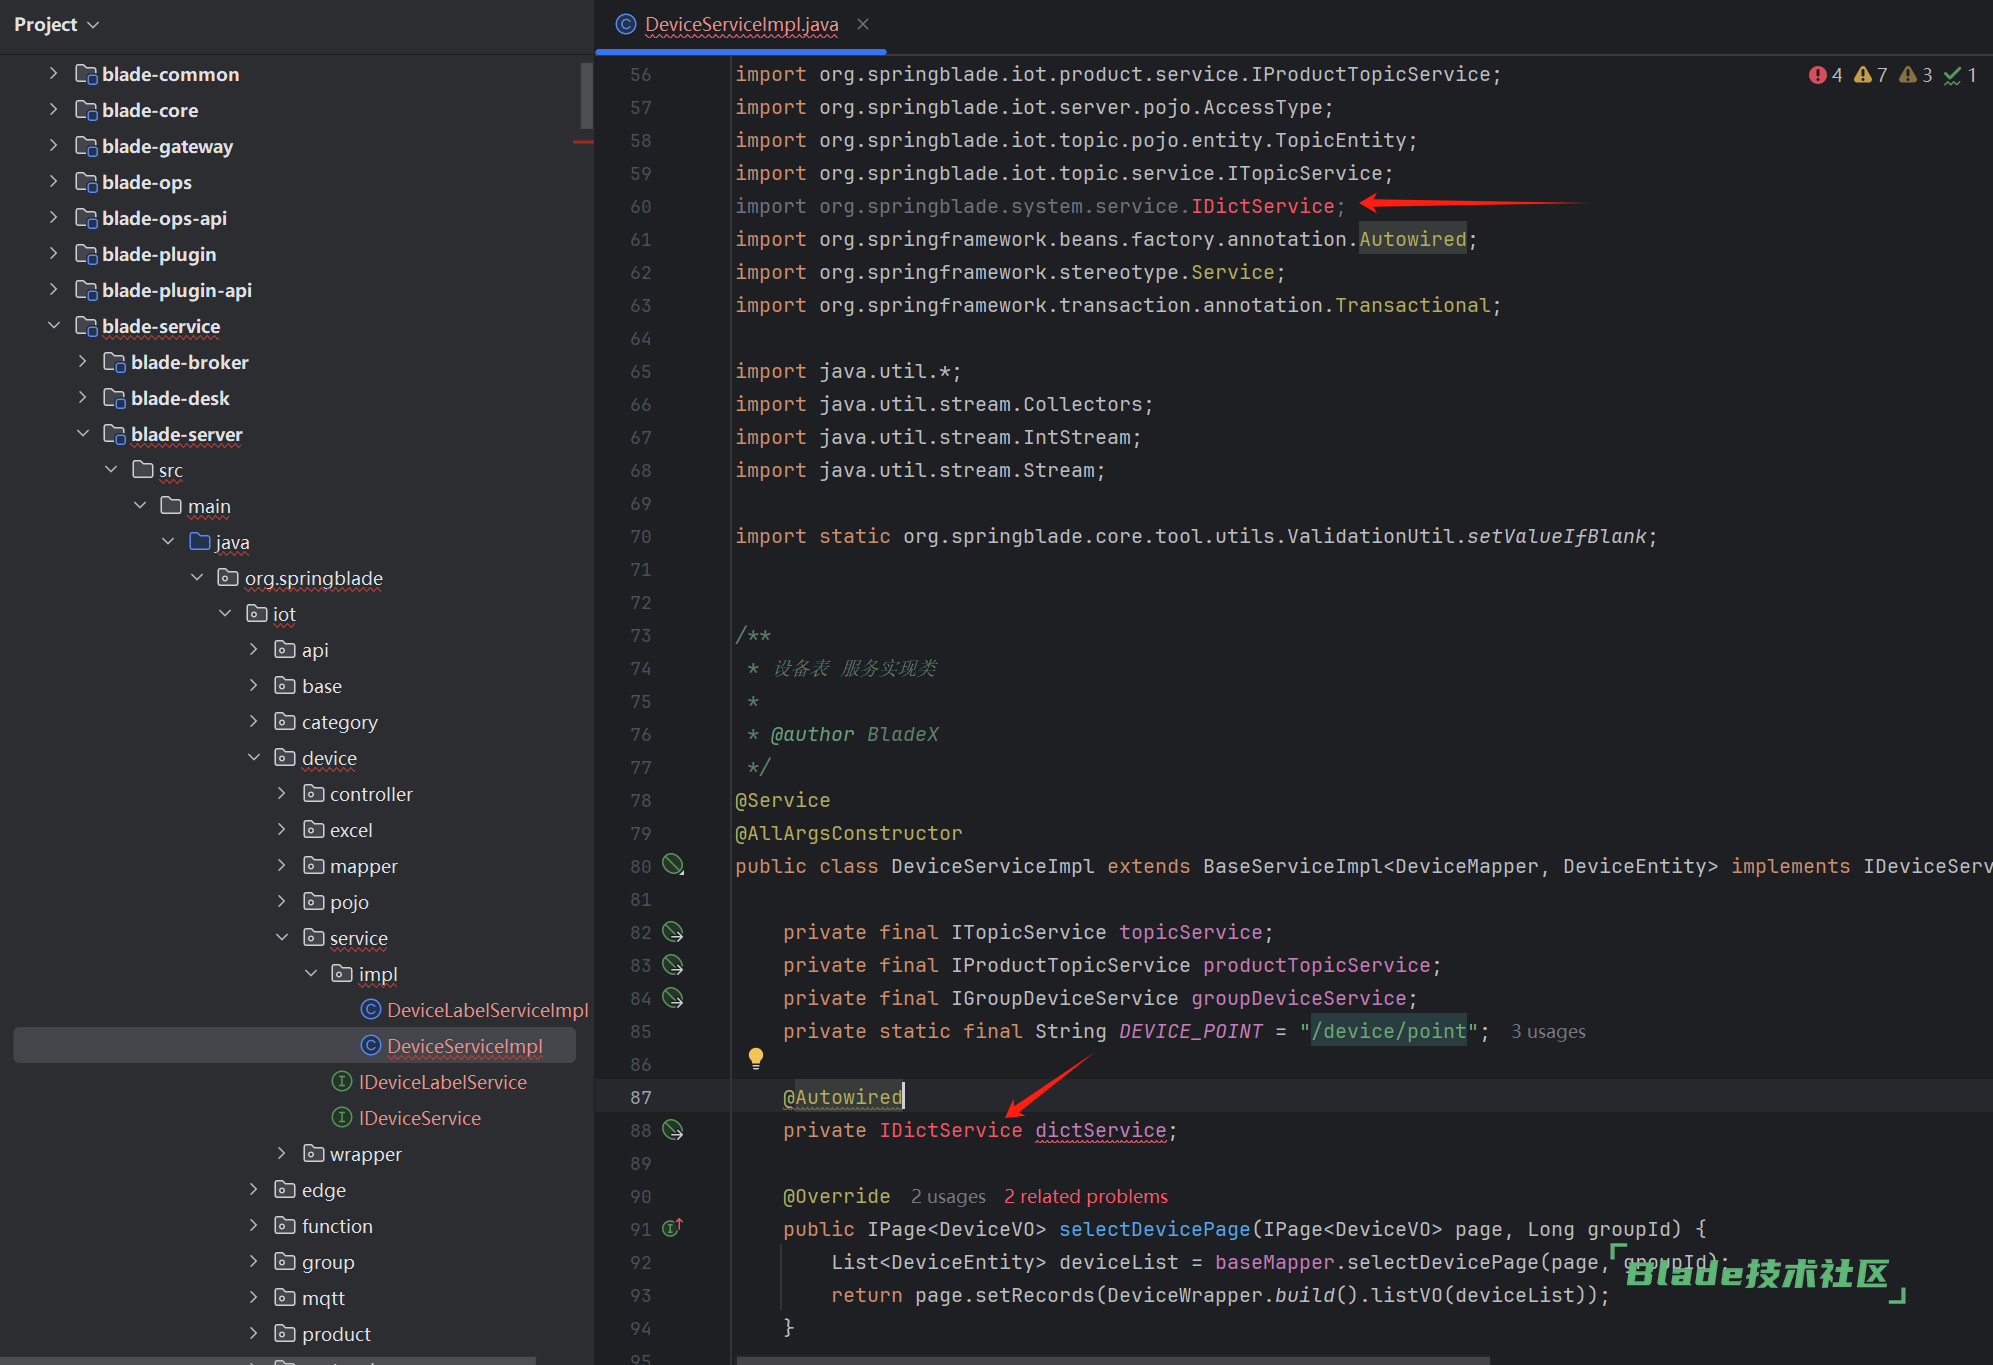Click the blade-common module folder icon
The image size is (1993, 1365).
[86, 74]
